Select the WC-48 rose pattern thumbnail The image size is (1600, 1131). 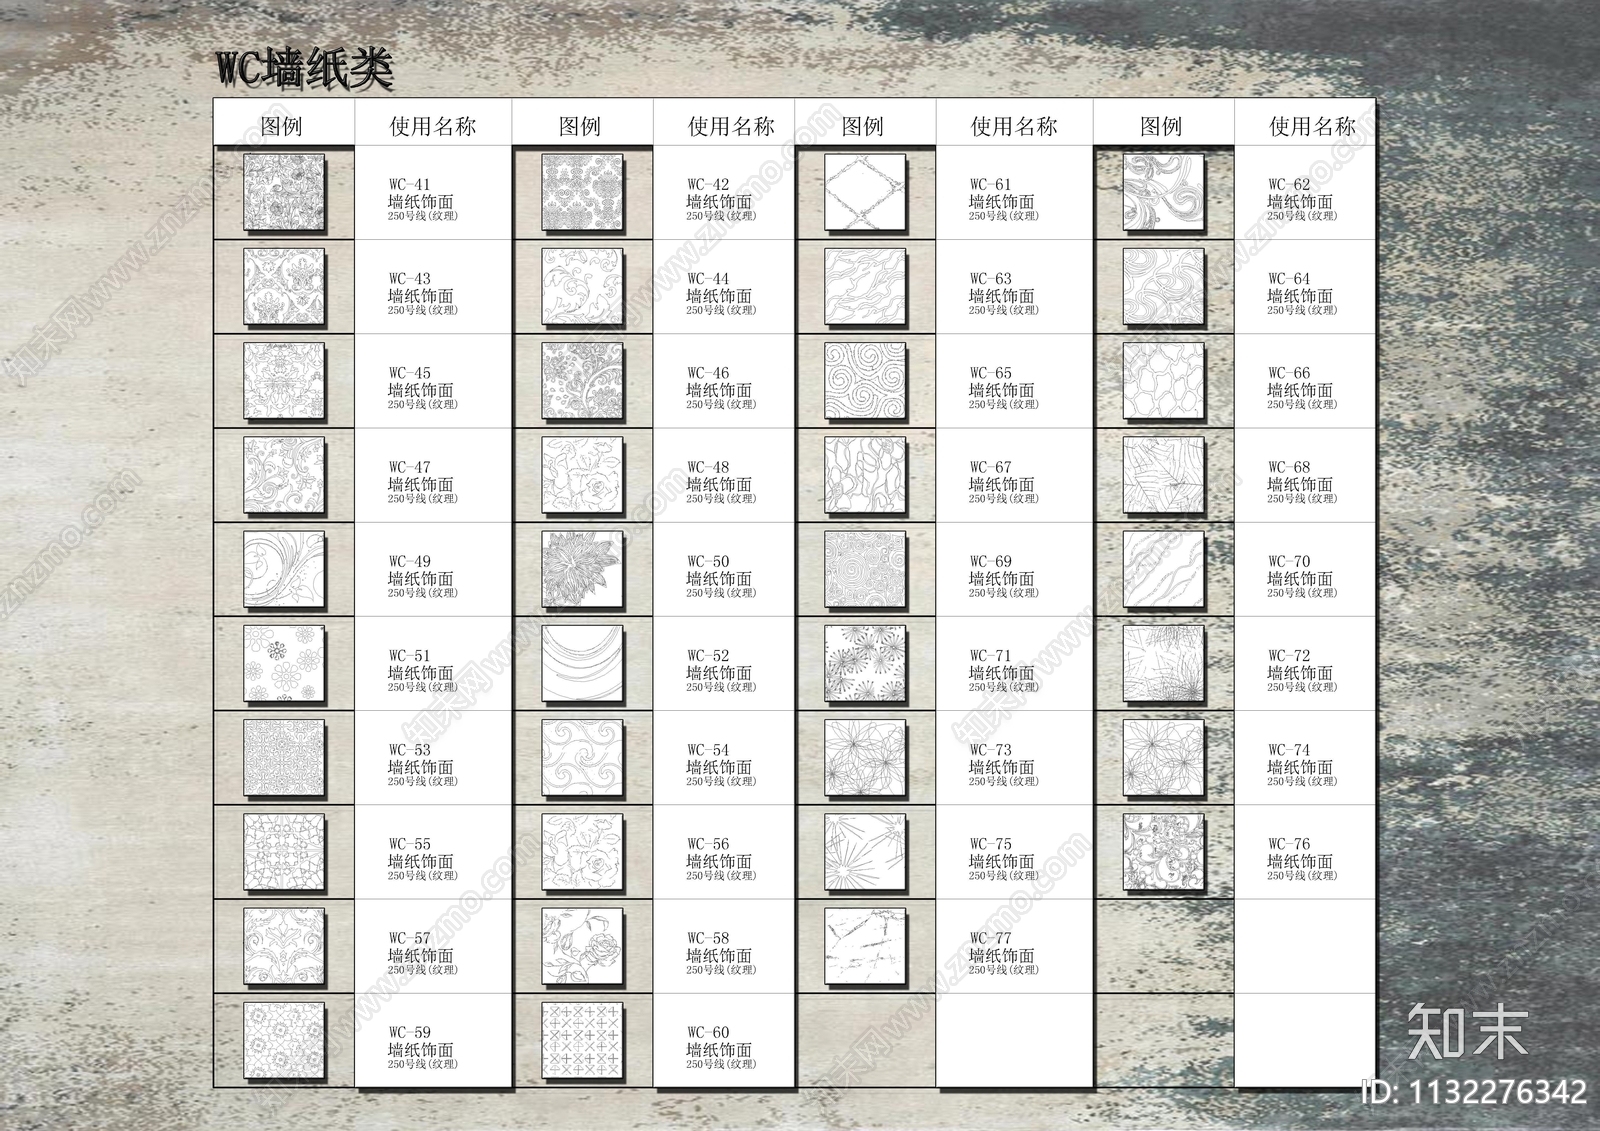pos(582,475)
